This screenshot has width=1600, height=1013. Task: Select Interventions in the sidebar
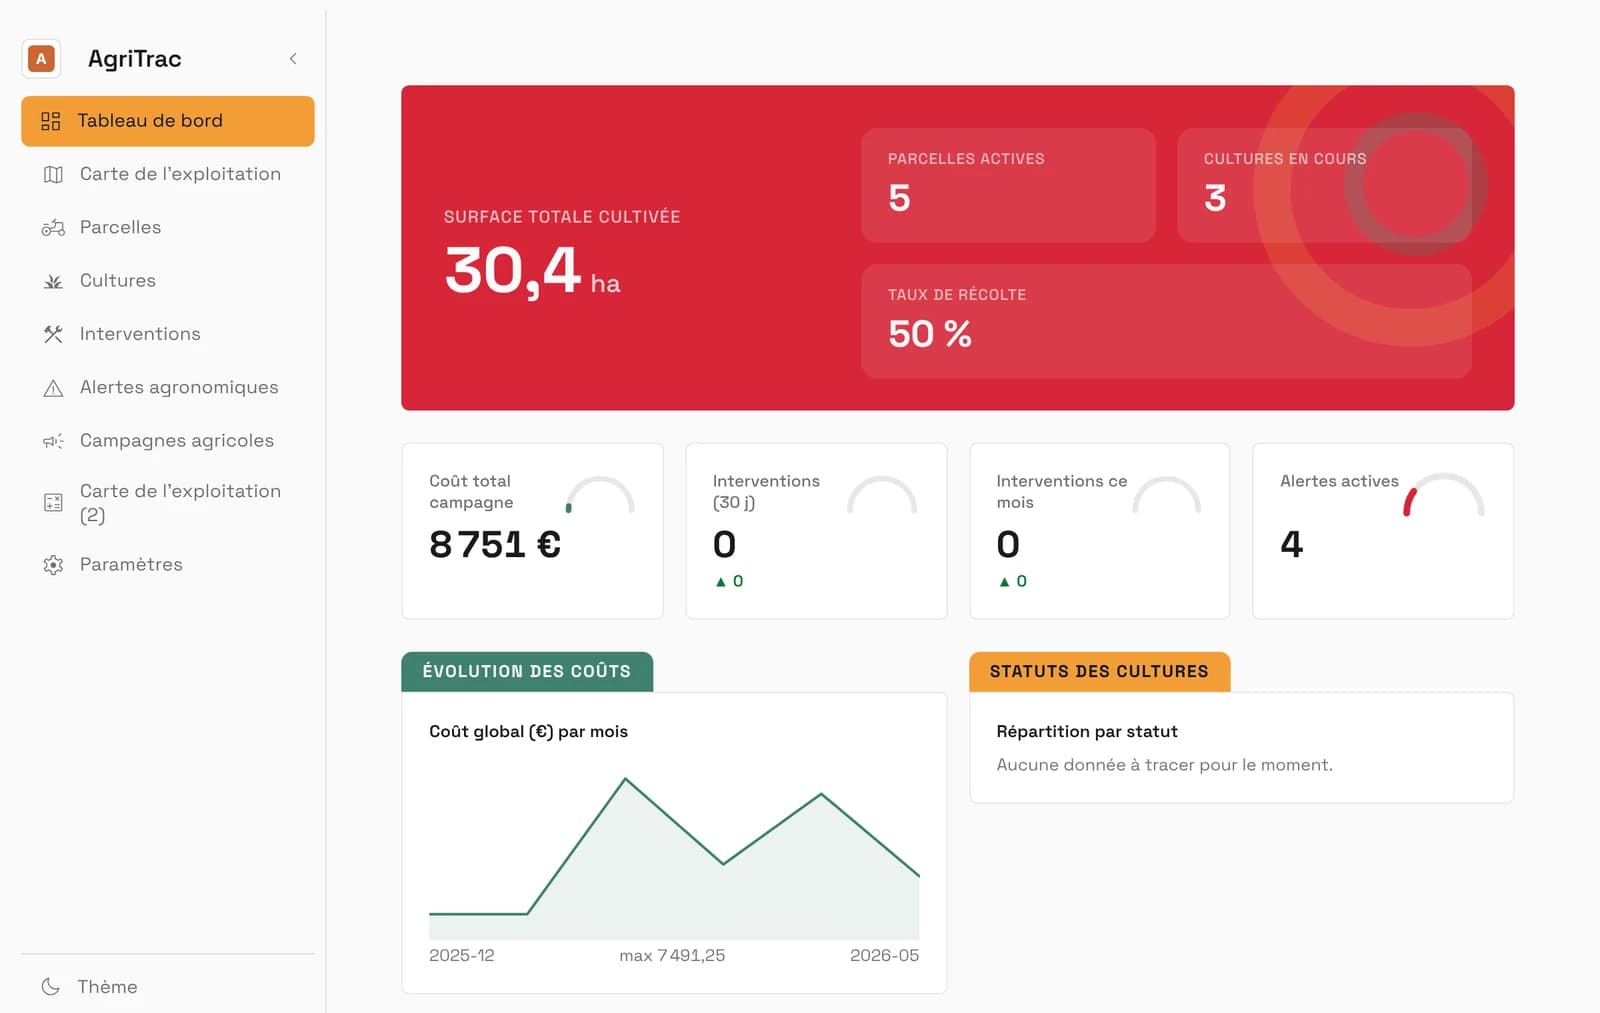coord(168,334)
